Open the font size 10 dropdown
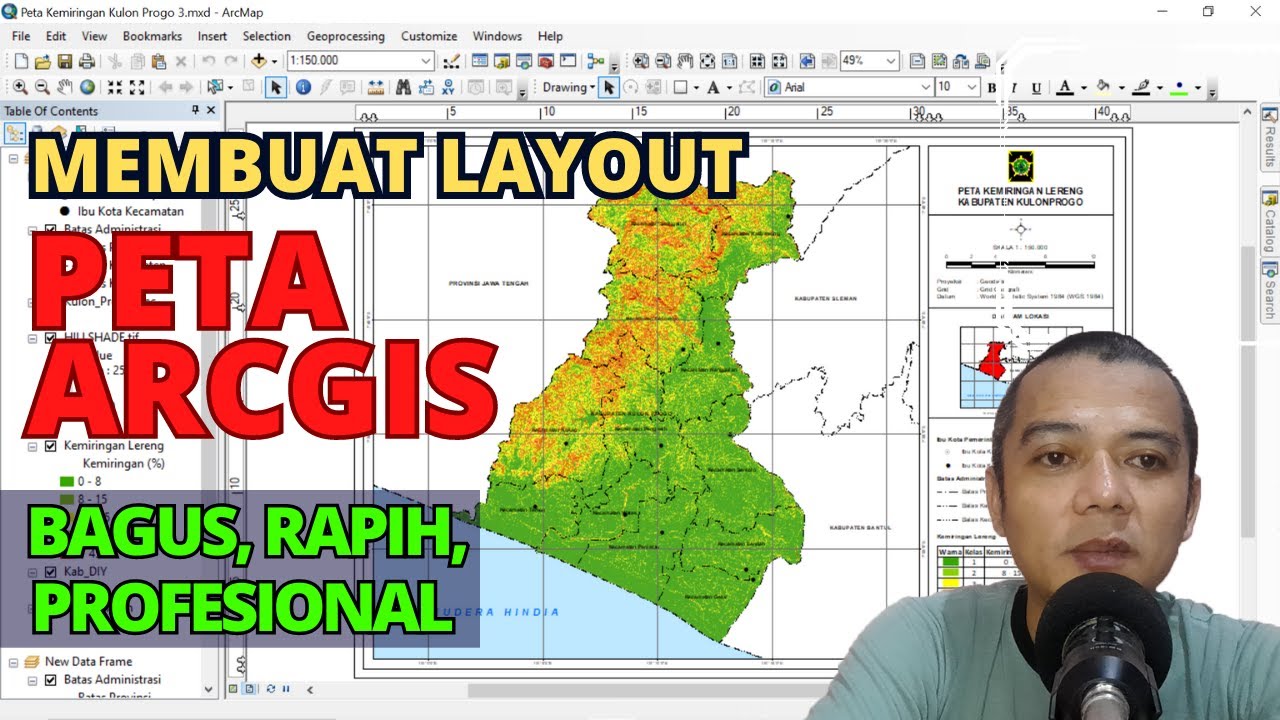 pos(971,87)
